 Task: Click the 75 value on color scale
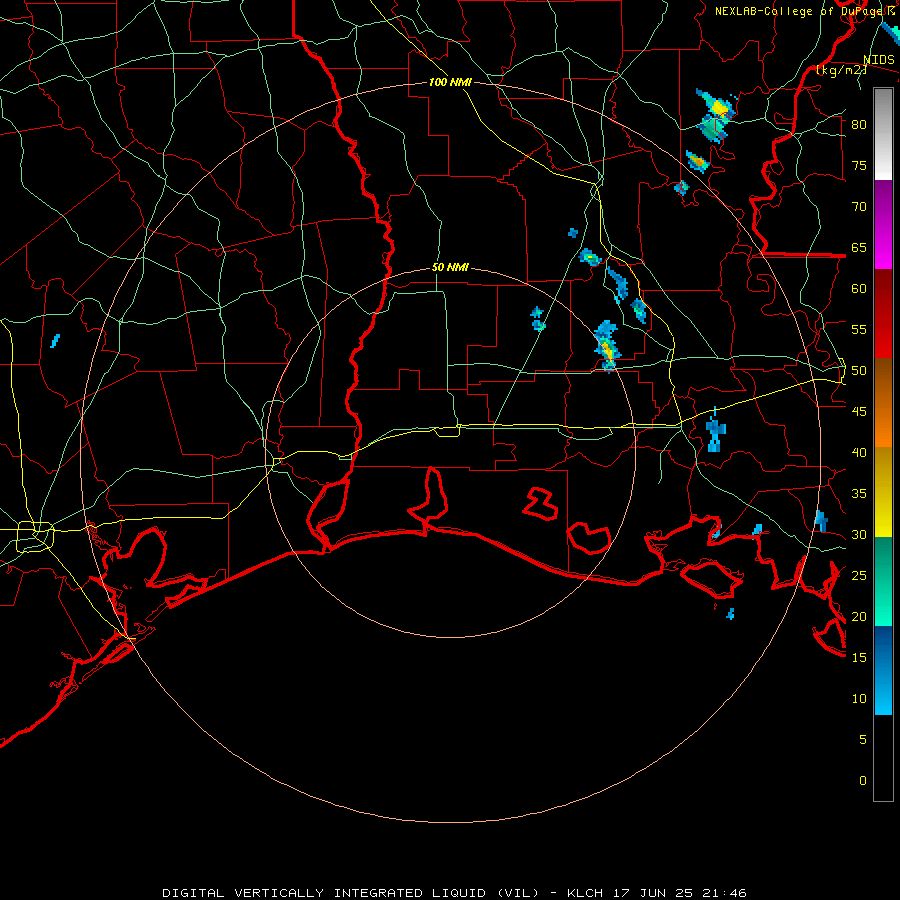click(859, 165)
